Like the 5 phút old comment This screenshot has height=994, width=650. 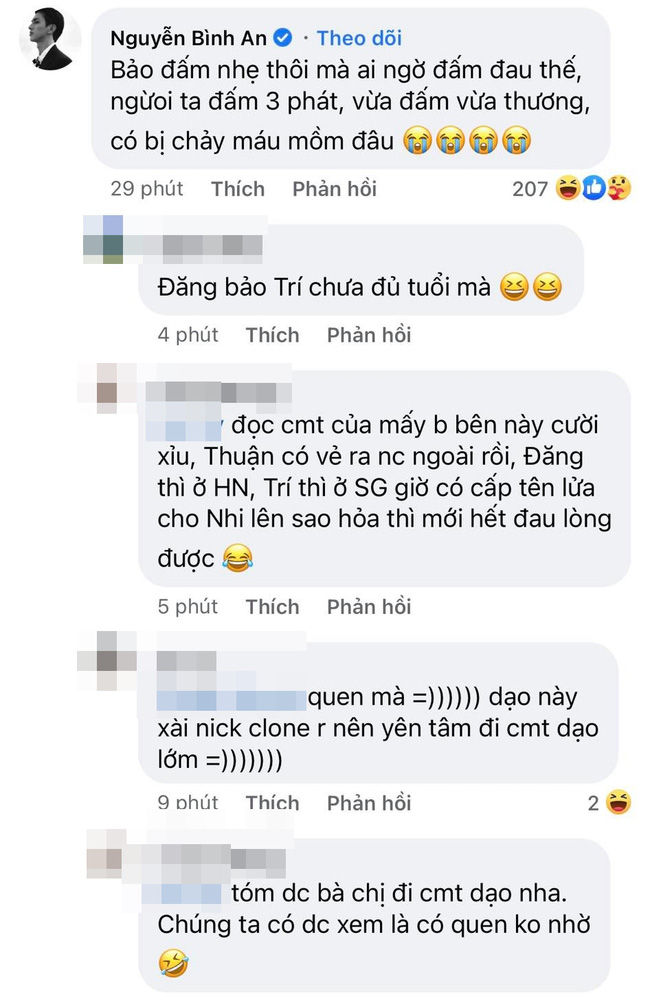pyautogui.click(x=273, y=607)
